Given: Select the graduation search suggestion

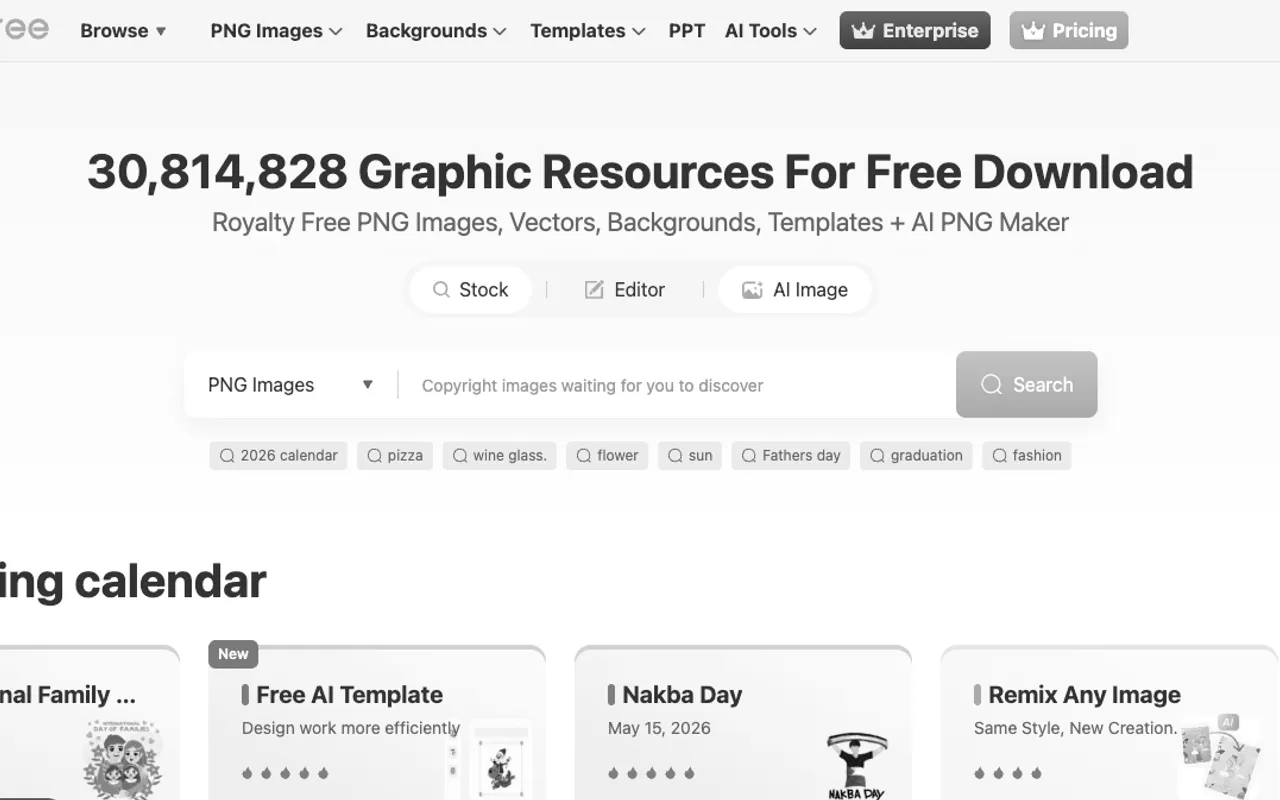Looking at the screenshot, I should click(x=916, y=456).
